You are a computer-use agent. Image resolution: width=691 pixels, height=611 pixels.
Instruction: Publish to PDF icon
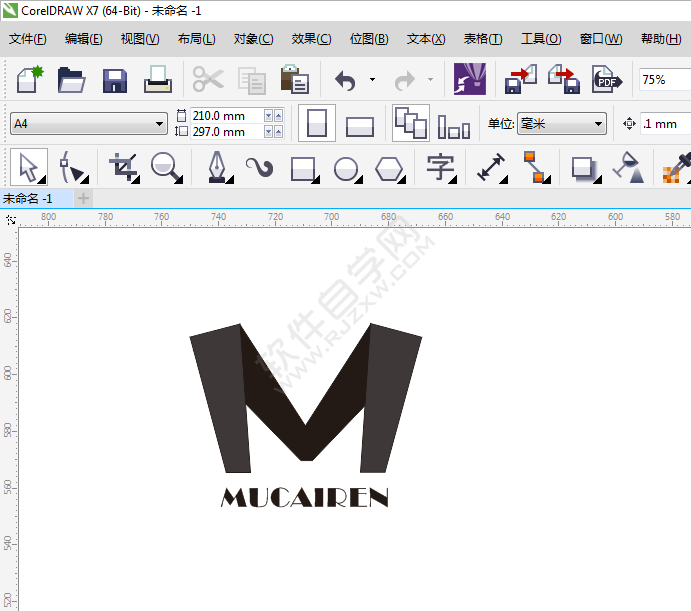click(607, 79)
